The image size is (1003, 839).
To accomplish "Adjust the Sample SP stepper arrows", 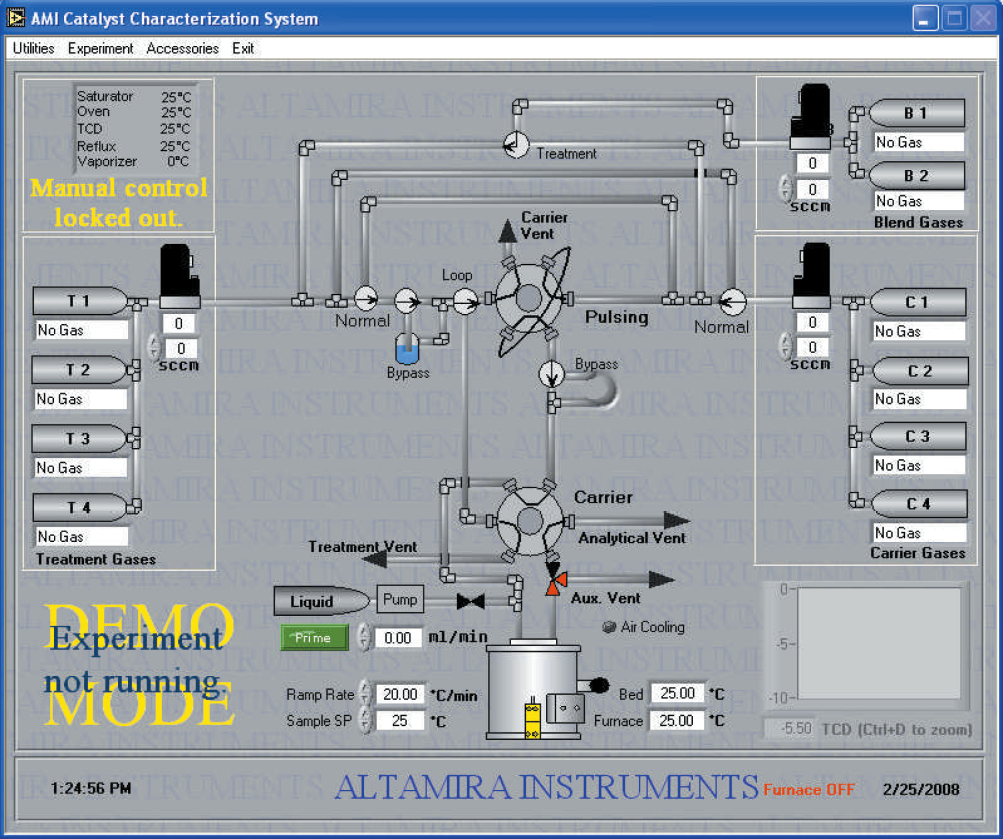I will (365, 720).
